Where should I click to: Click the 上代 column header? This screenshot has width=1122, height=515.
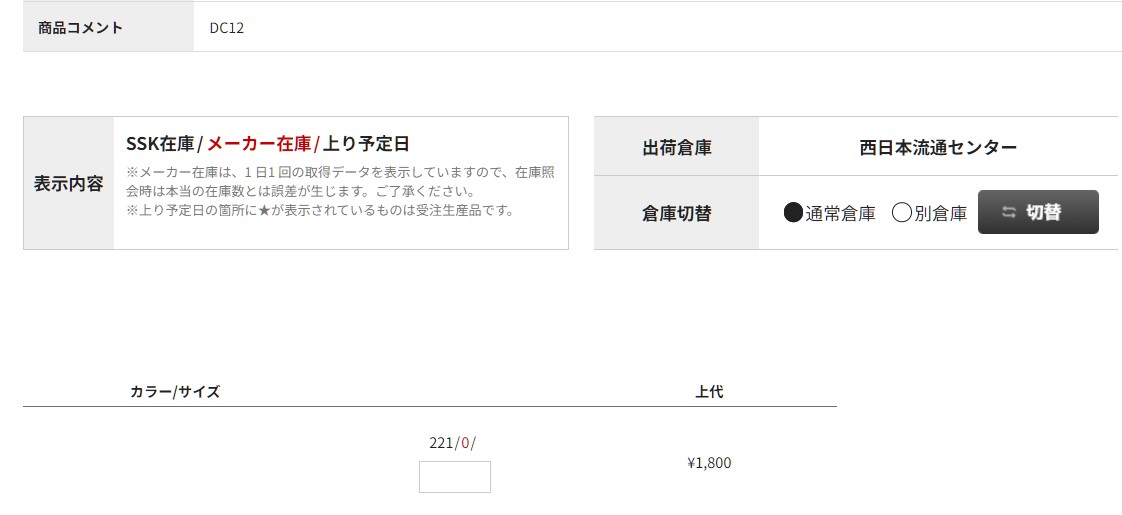coord(709,391)
